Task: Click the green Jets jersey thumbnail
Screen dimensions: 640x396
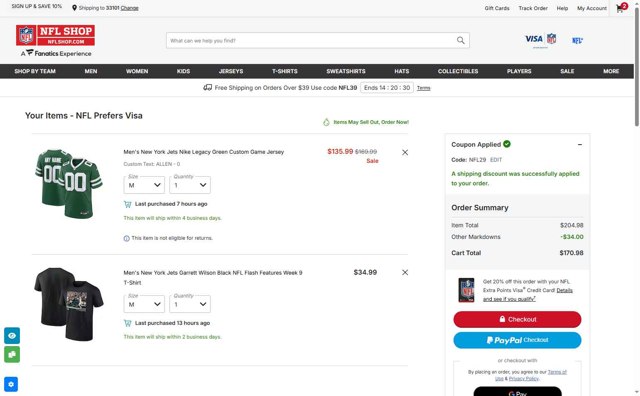Action: tap(69, 184)
